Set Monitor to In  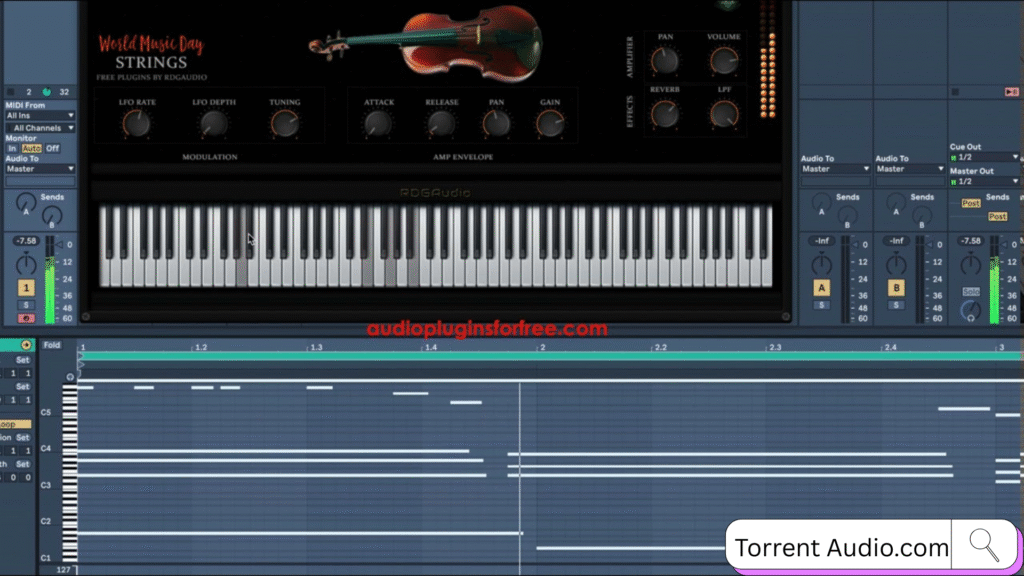click(13, 148)
